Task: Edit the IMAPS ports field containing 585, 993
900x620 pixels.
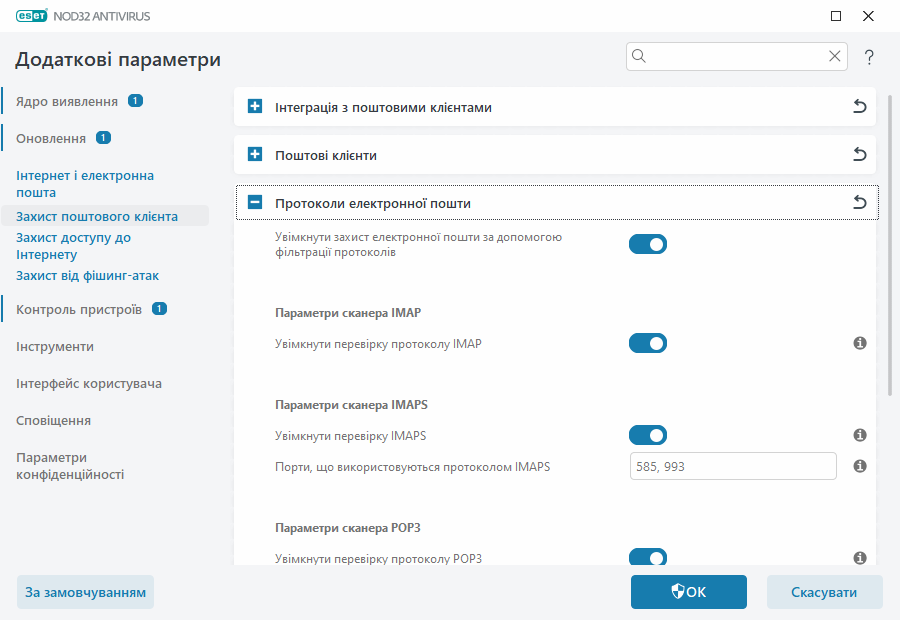Action: [x=733, y=465]
